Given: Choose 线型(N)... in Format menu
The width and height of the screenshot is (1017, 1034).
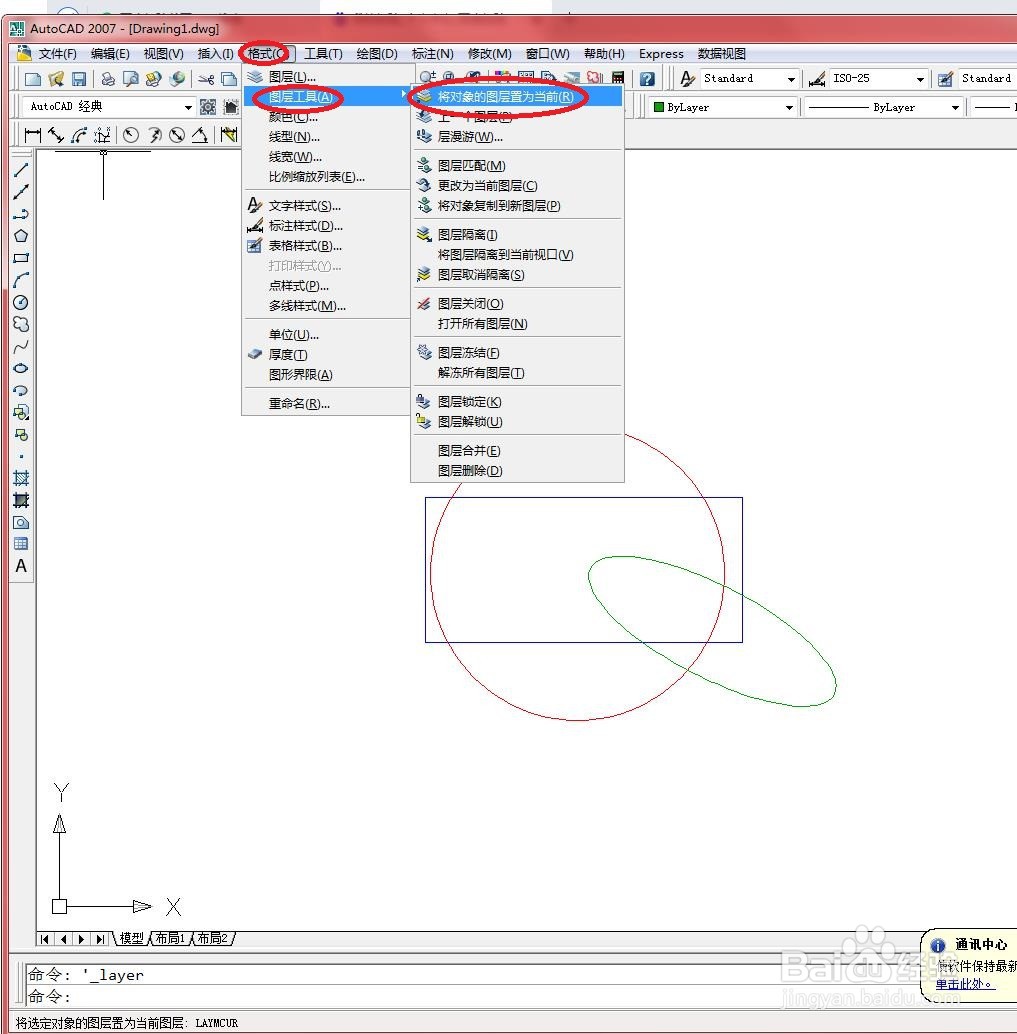Looking at the screenshot, I should 328,137.
